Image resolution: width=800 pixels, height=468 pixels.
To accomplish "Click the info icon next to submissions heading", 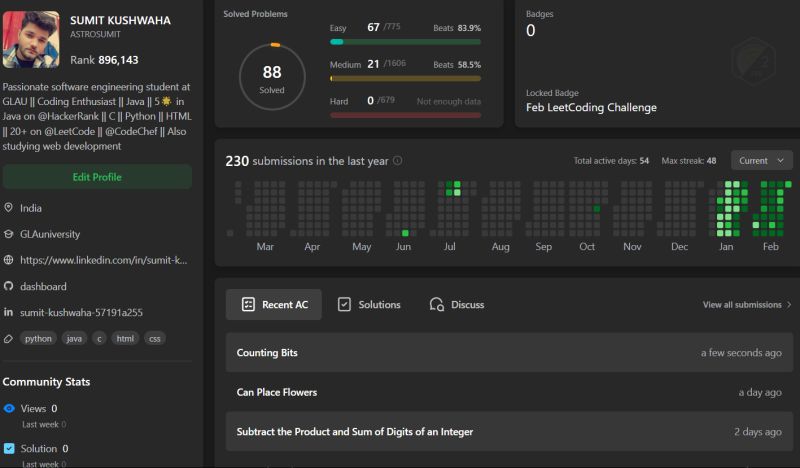I will pos(397,160).
